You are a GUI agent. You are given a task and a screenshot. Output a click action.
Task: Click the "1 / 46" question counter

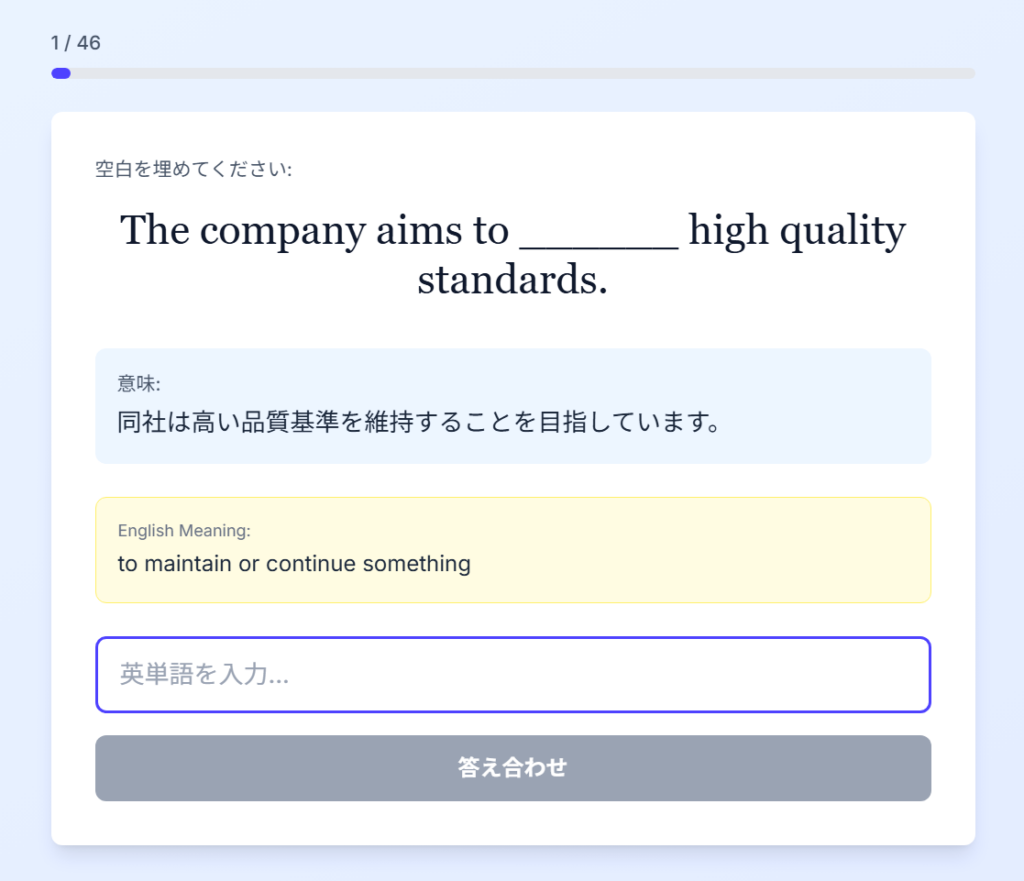click(76, 43)
